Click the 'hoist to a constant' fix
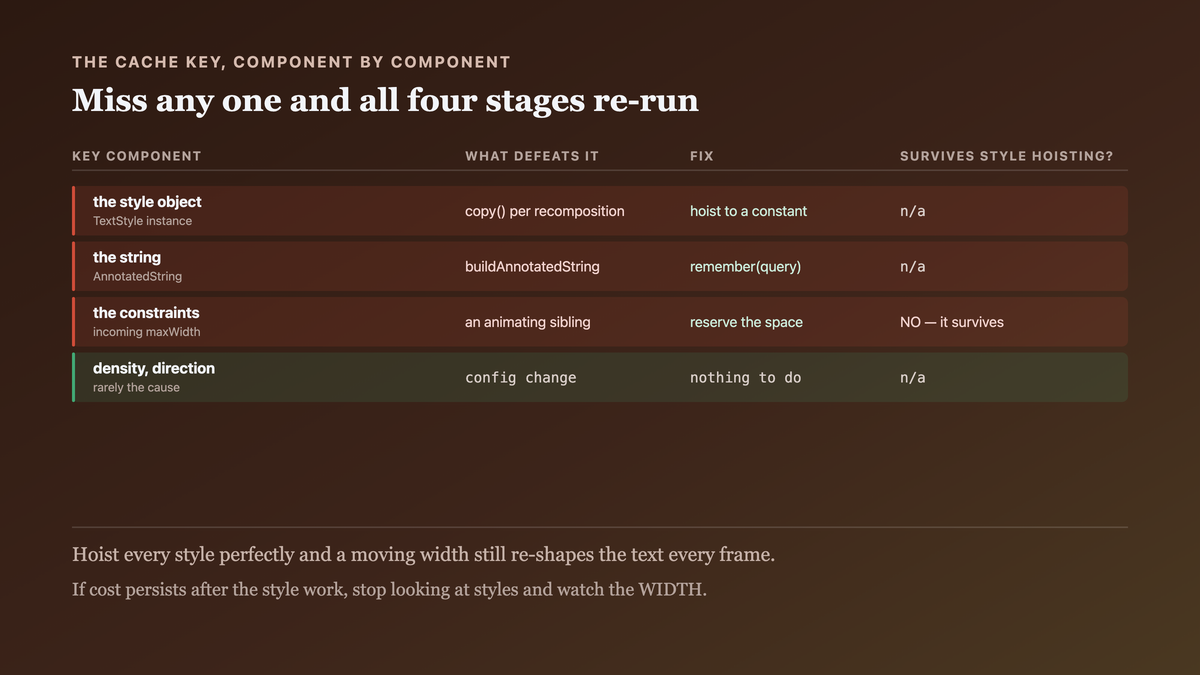Viewport: 1200px width, 675px height. pos(748,211)
